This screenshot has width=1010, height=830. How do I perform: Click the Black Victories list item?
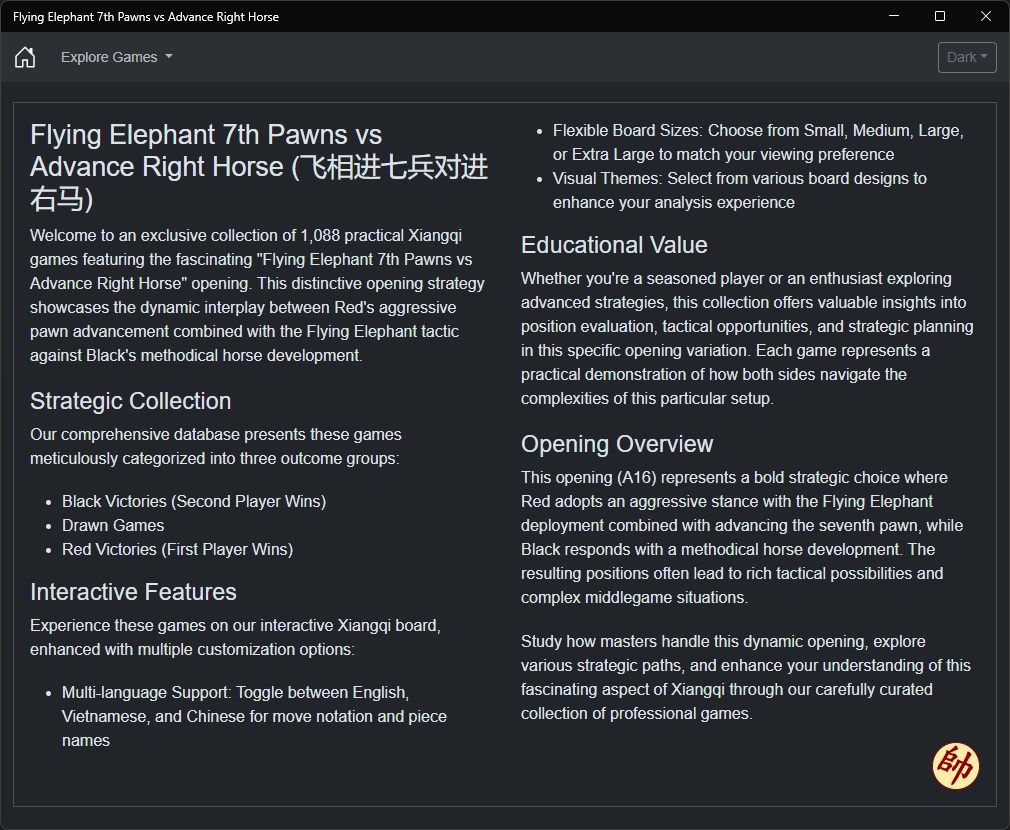tap(194, 502)
